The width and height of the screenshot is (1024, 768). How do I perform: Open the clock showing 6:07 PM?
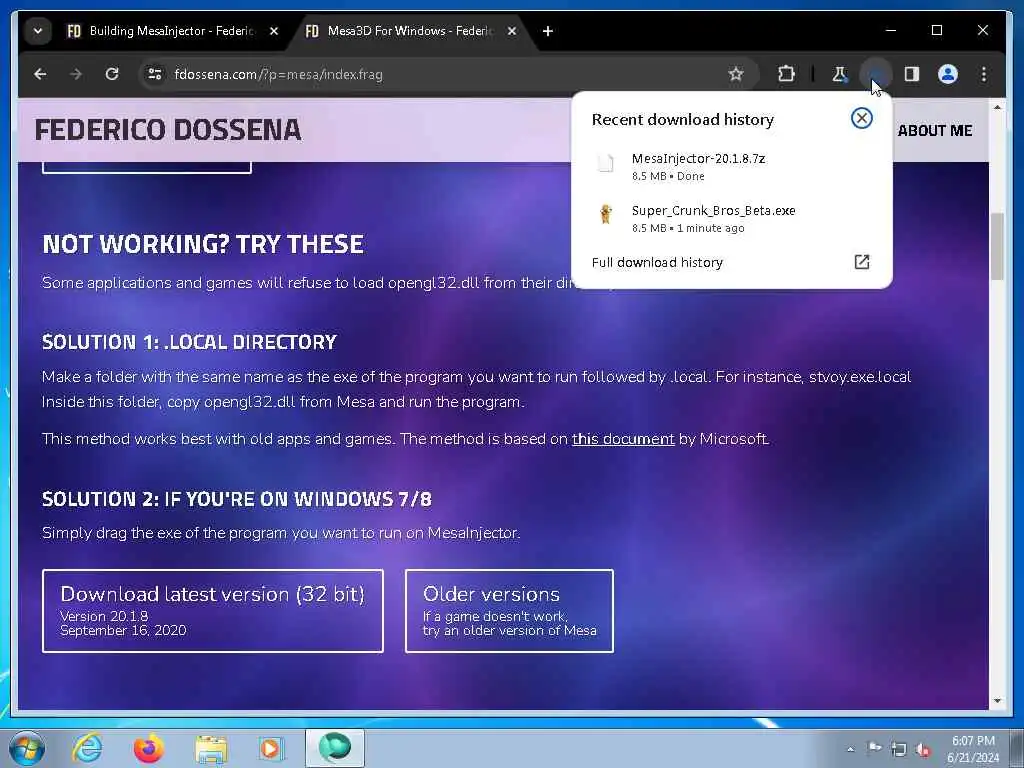pos(973,749)
